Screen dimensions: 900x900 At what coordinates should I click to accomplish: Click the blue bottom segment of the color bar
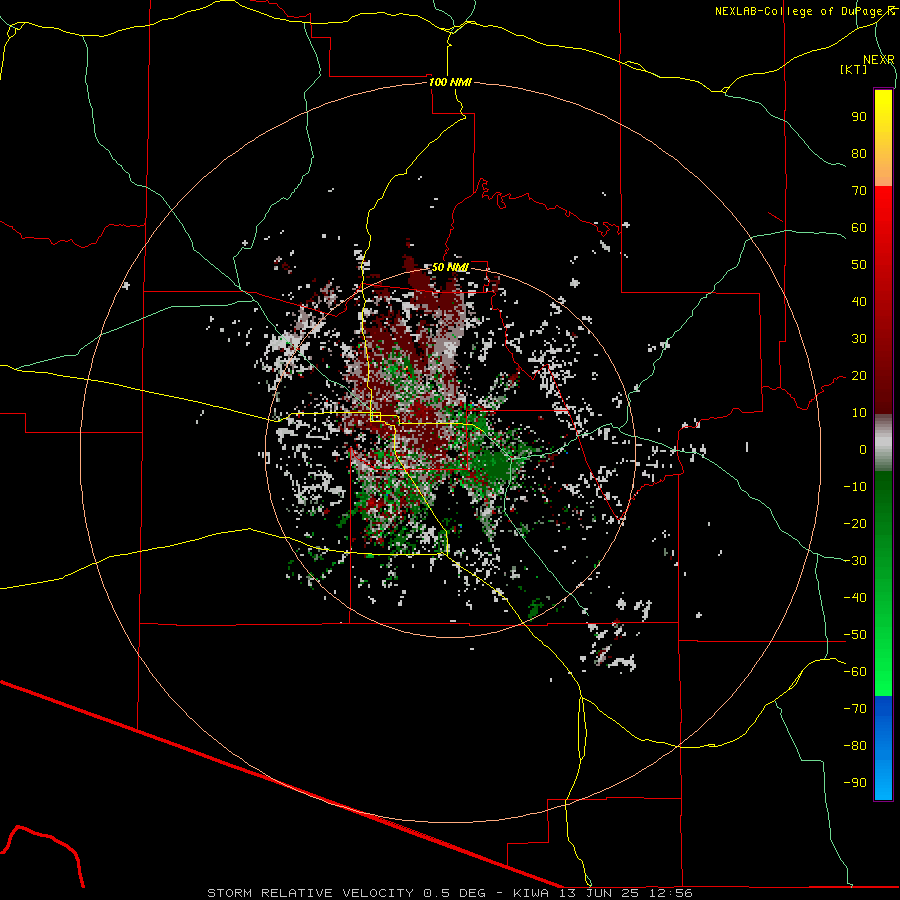tap(883, 748)
